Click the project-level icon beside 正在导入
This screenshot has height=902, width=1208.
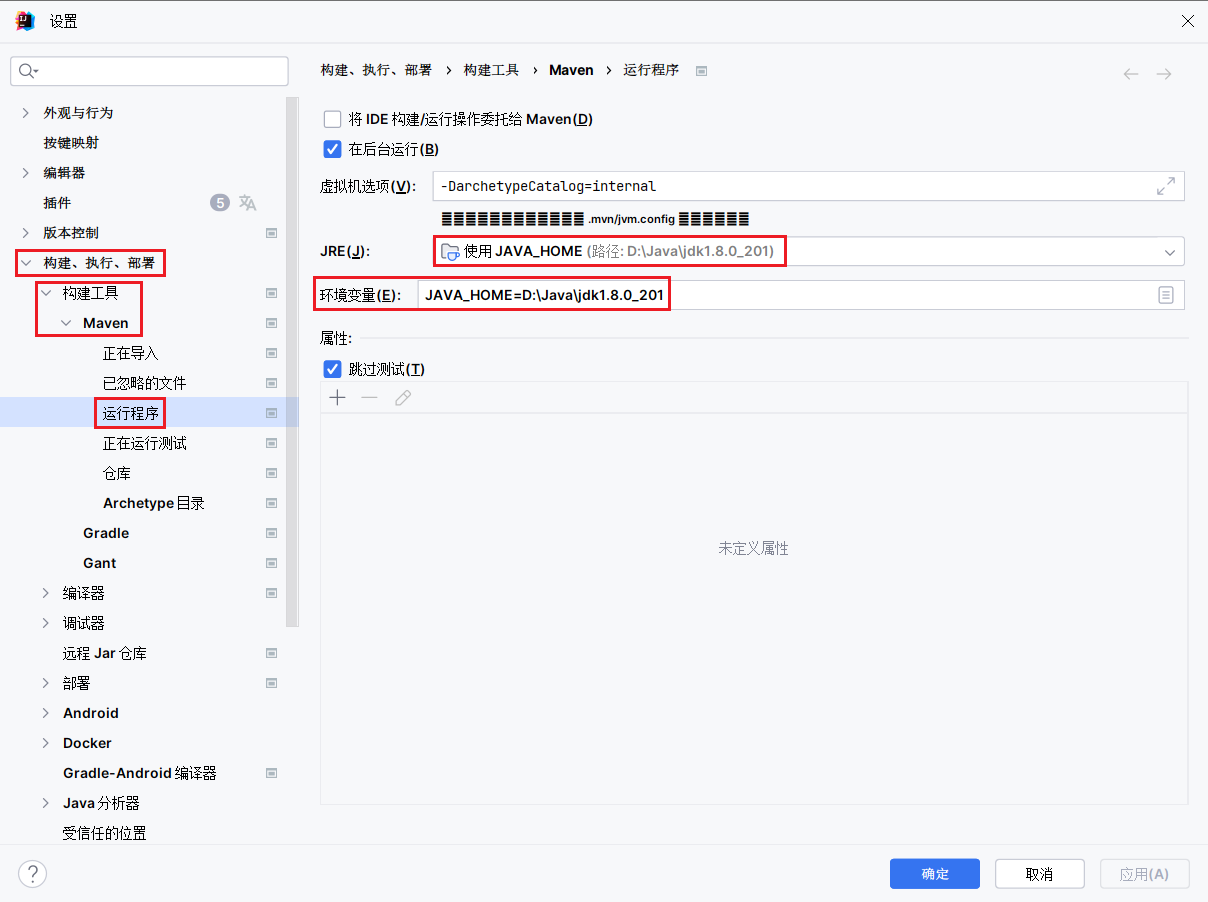271,353
